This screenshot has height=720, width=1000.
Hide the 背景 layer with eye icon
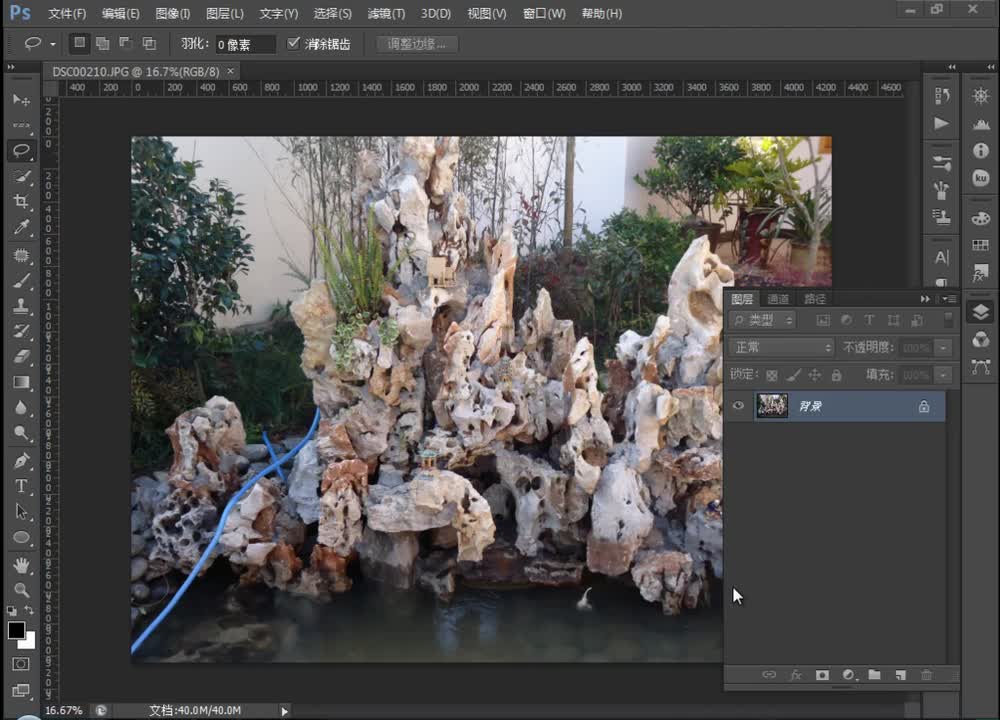[x=739, y=406]
